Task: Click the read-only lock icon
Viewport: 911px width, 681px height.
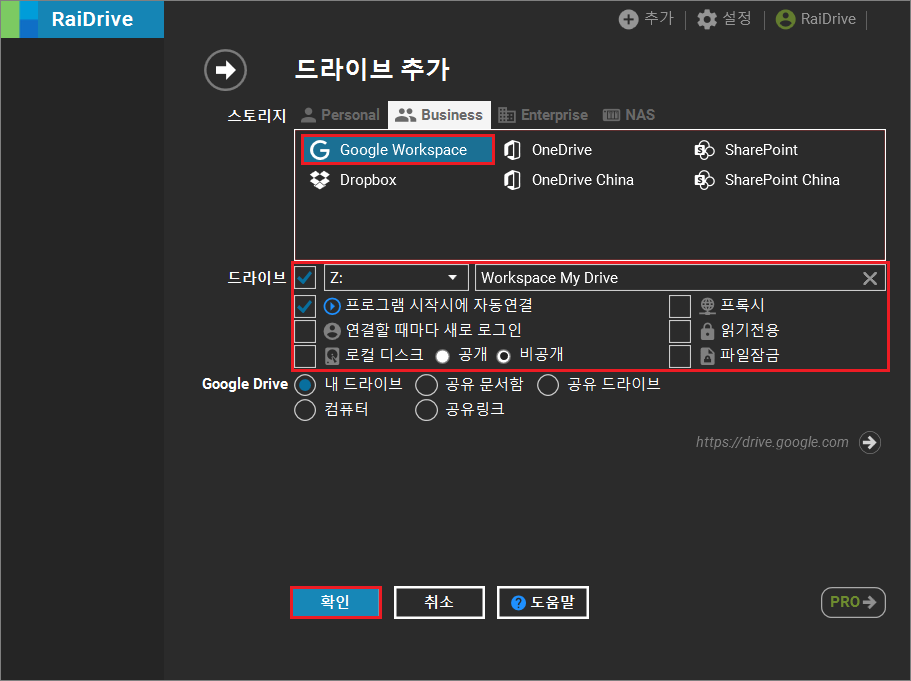Action: [707, 331]
